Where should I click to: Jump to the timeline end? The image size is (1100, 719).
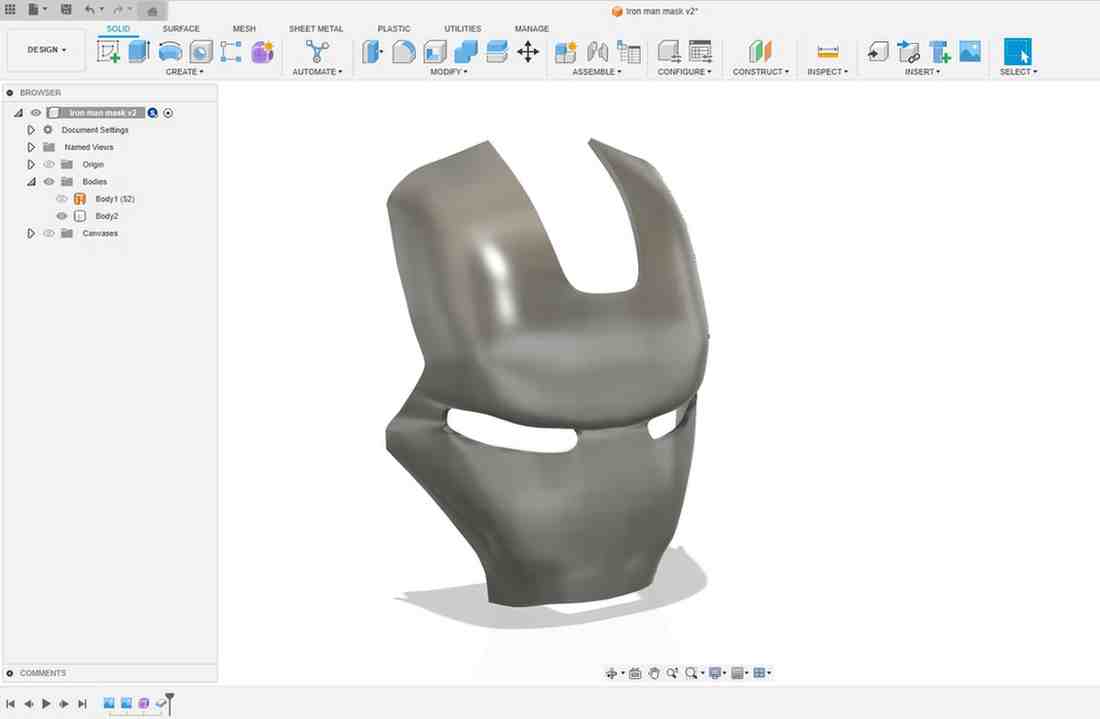82,704
